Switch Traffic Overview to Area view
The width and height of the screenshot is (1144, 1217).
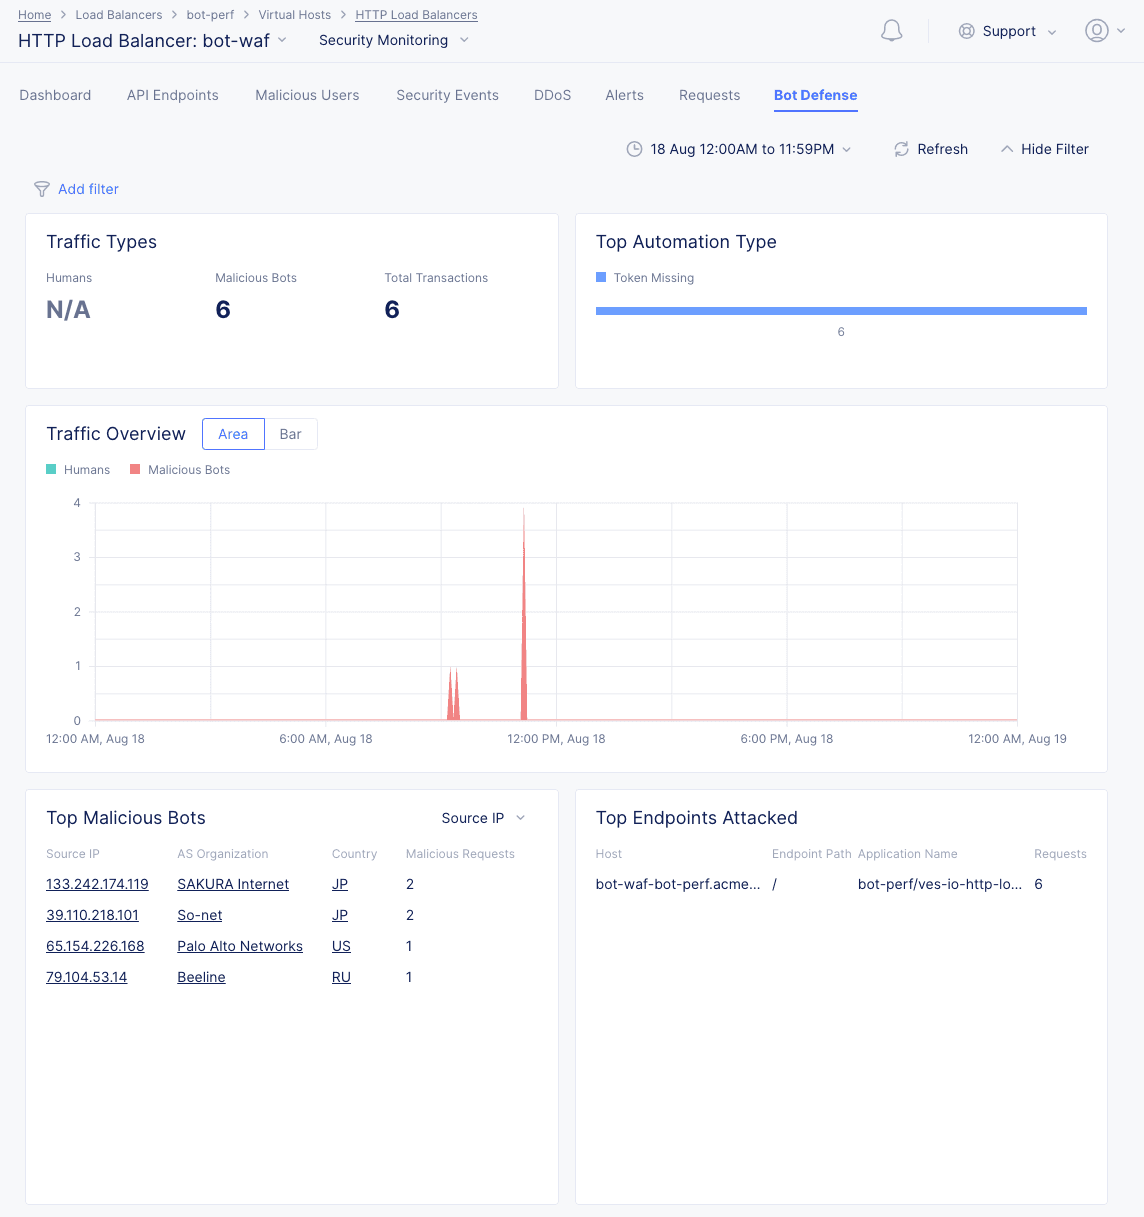233,434
